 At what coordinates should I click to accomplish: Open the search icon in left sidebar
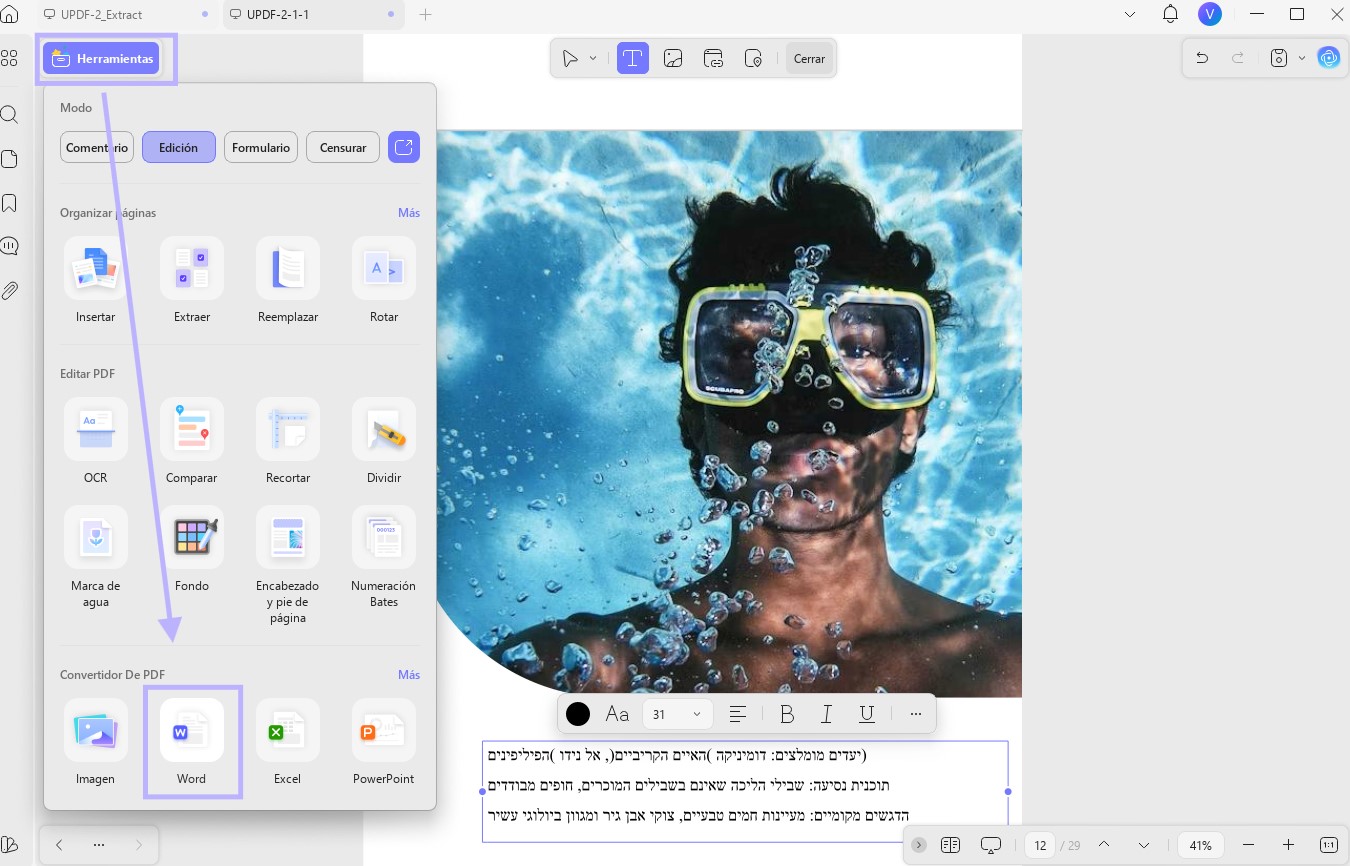coord(9,114)
